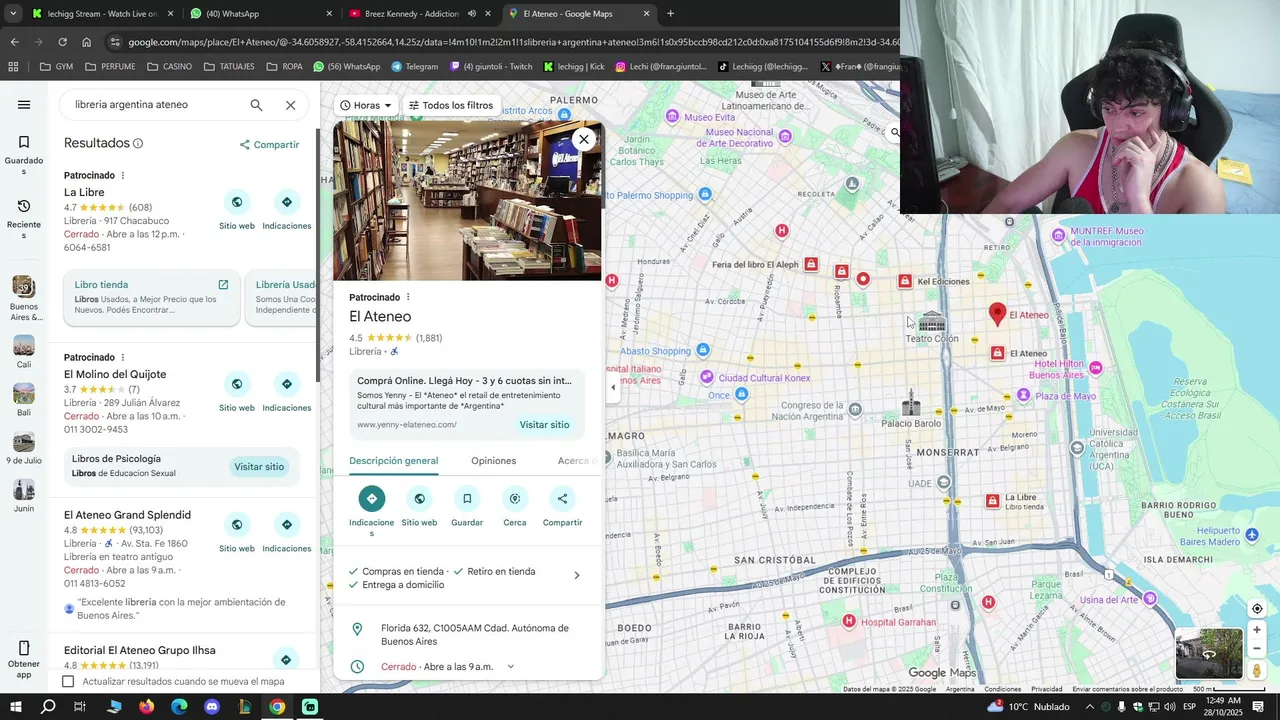The height and width of the screenshot is (720, 1280).
Task: Get Indicaciones for El Ateneo Grand Splendid
Action: [287, 525]
